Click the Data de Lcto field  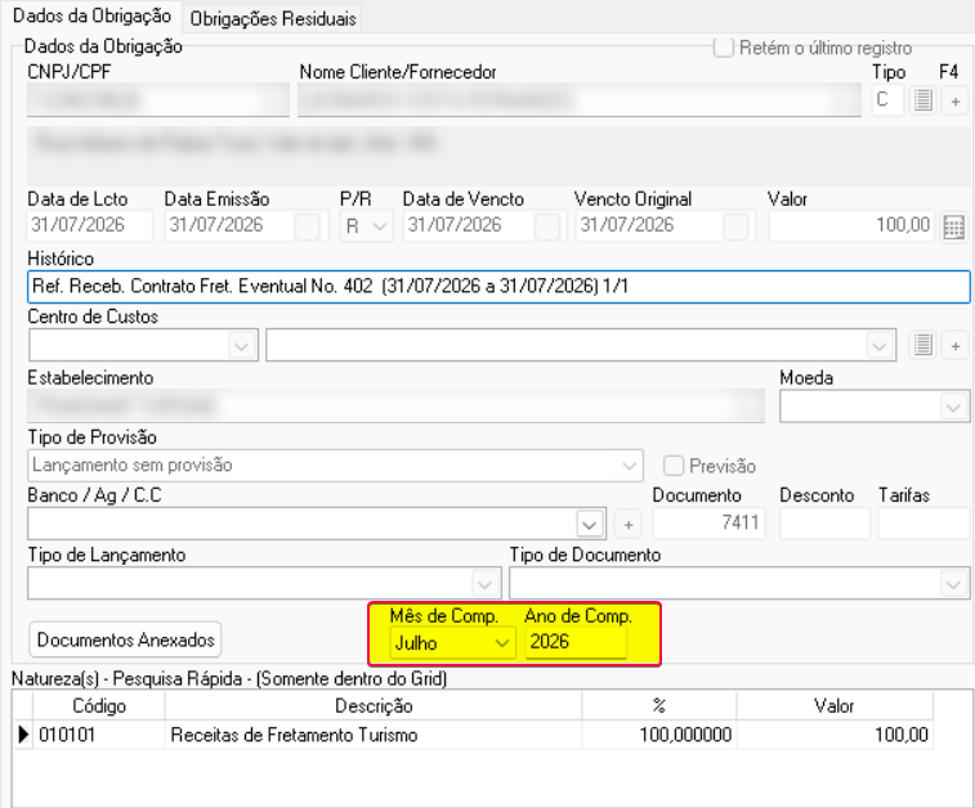[90, 225]
